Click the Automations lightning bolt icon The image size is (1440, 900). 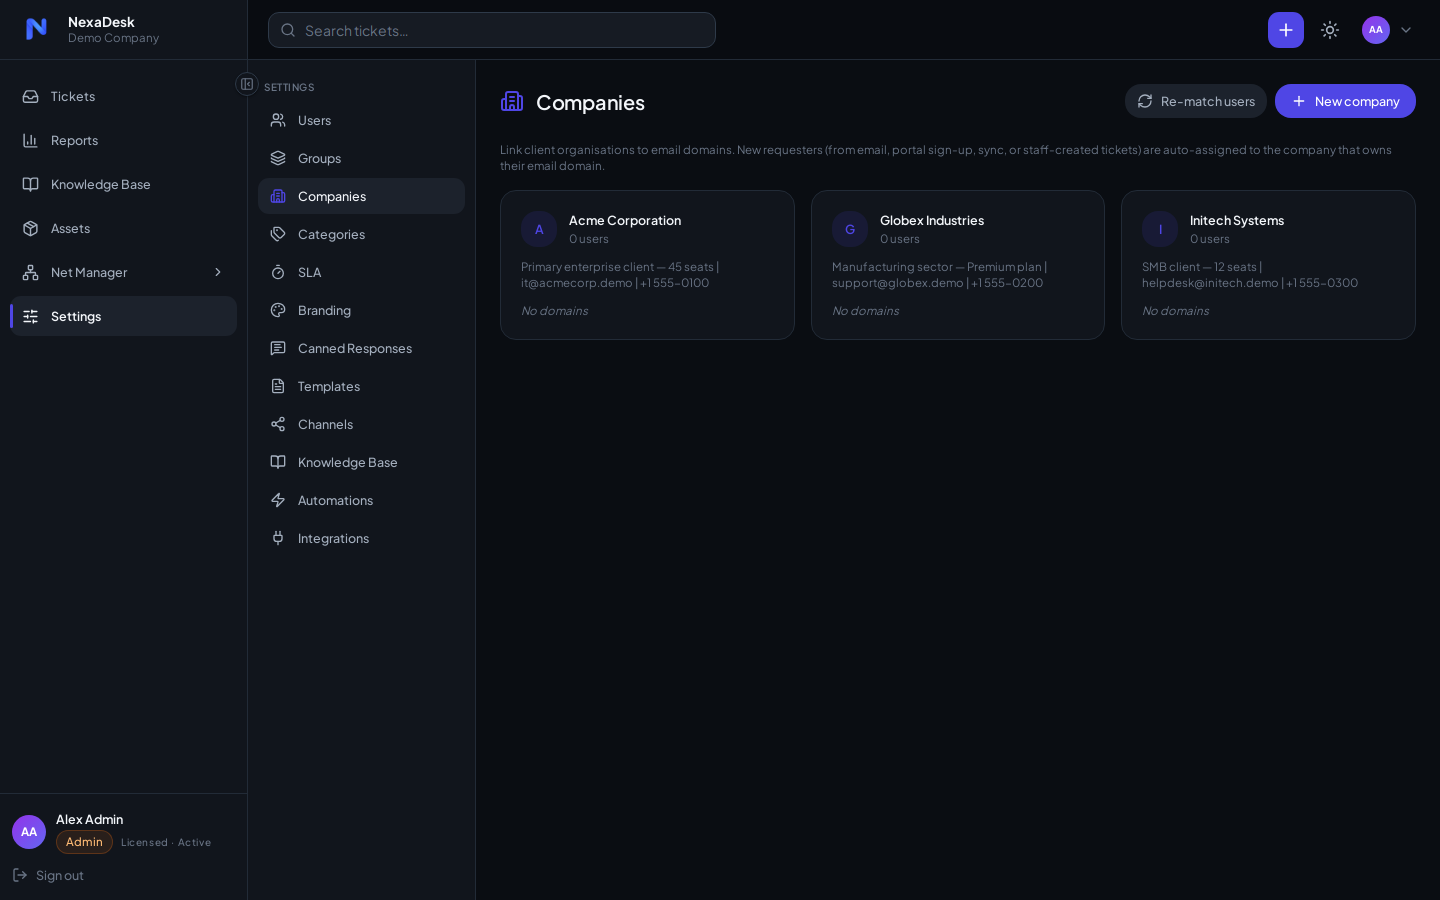point(278,500)
